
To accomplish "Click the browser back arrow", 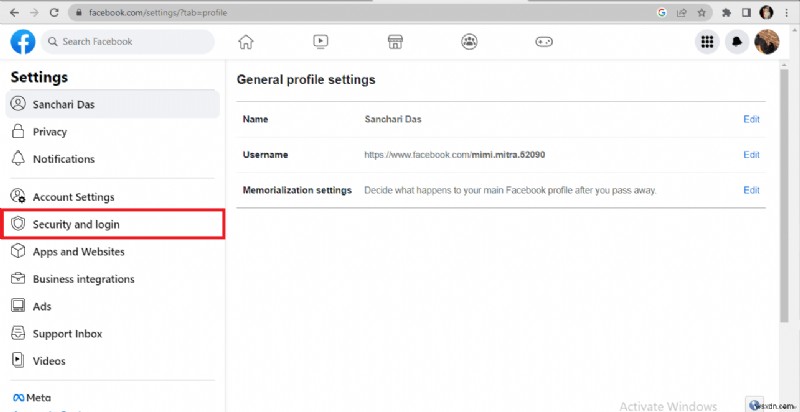I will [14, 13].
